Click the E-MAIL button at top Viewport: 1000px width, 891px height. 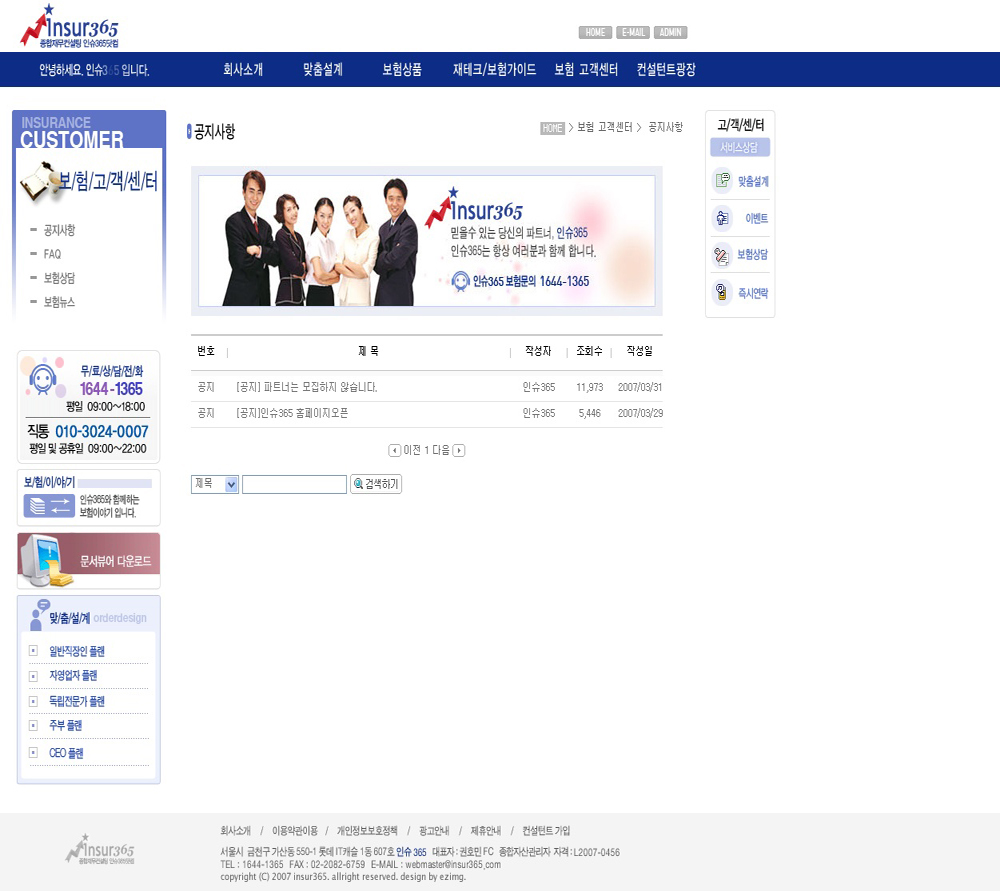click(x=633, y=32)
